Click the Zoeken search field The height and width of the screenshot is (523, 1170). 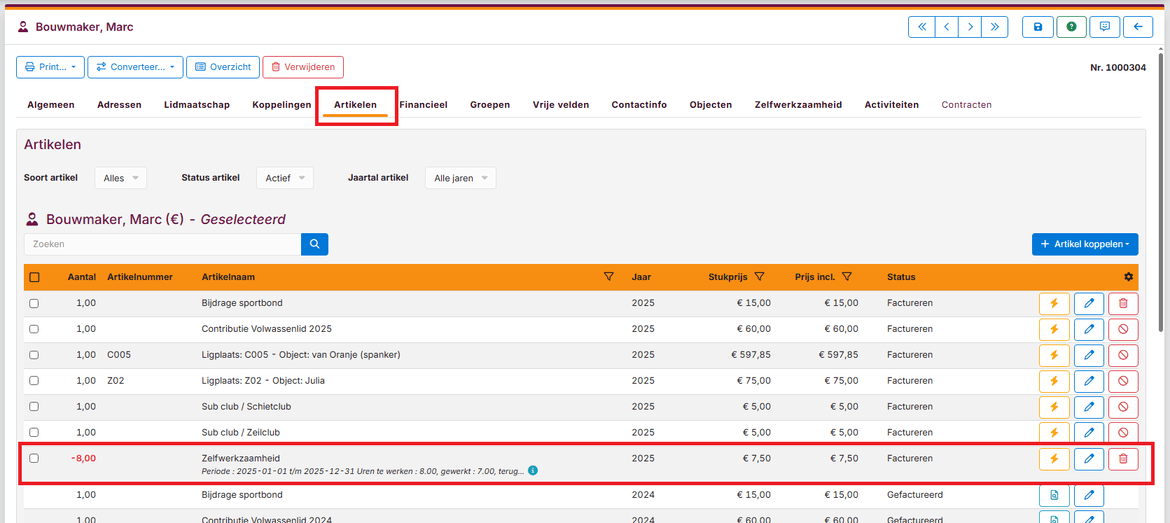(163, 244)
